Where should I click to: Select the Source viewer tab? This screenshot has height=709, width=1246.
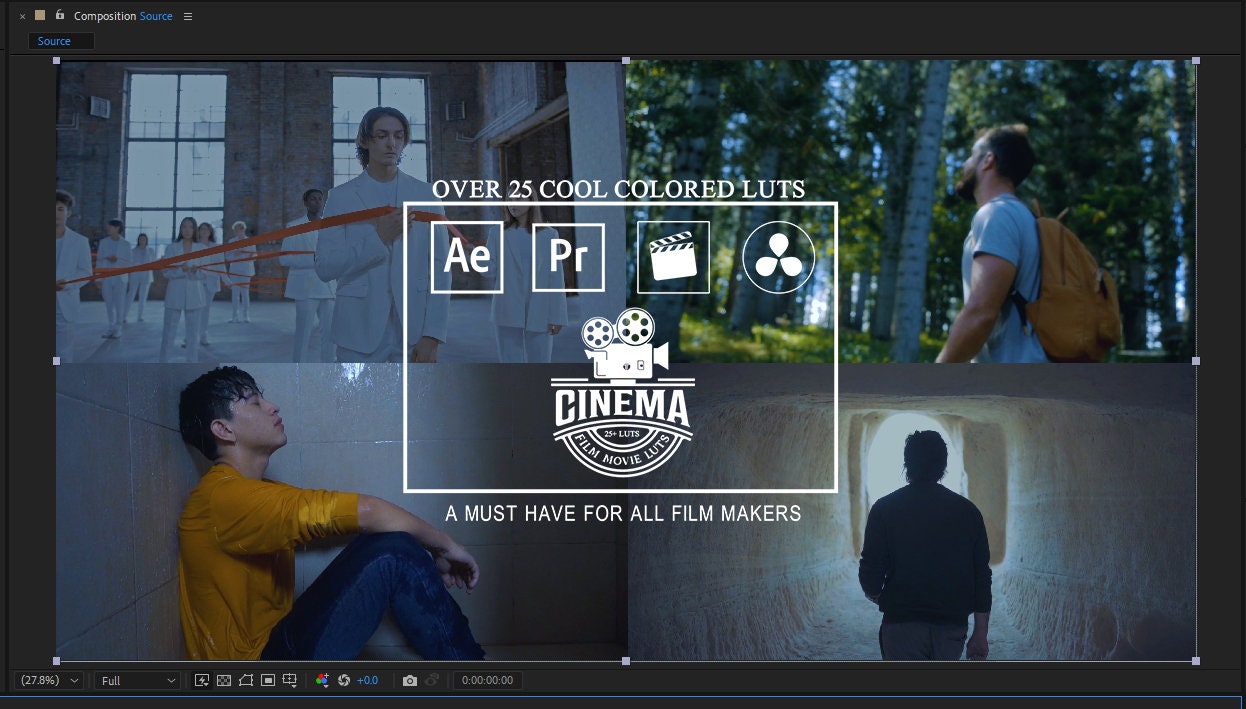[54, 41]
